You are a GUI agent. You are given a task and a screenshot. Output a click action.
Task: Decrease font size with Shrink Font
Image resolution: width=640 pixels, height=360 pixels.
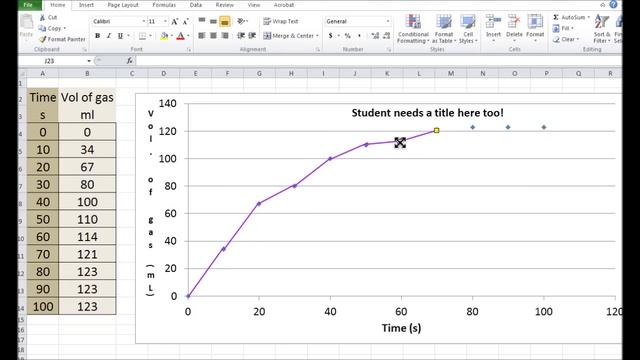coord(185,21)
